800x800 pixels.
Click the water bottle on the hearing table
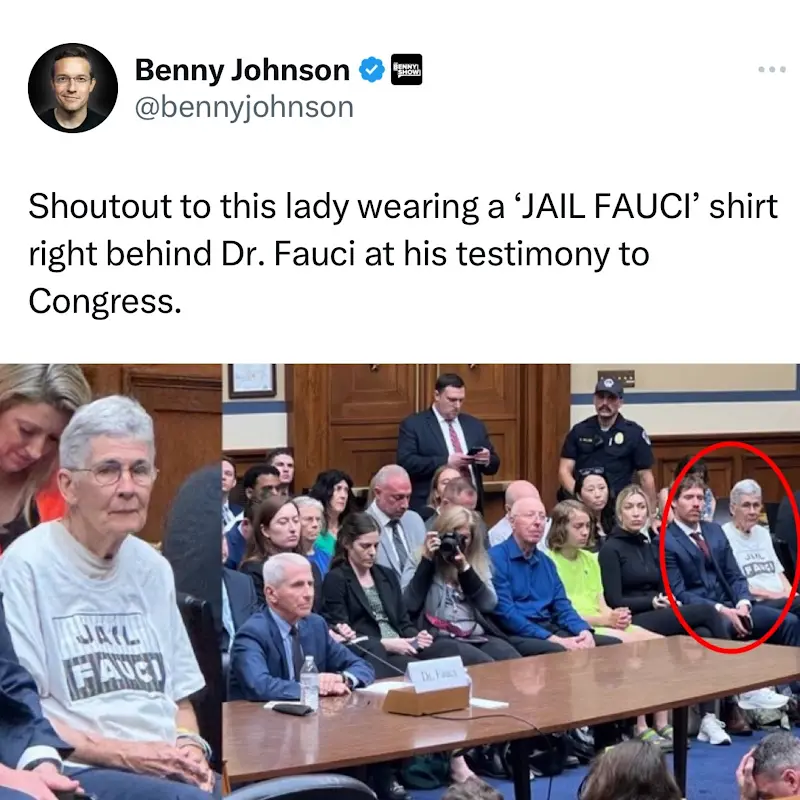[309, 683]
